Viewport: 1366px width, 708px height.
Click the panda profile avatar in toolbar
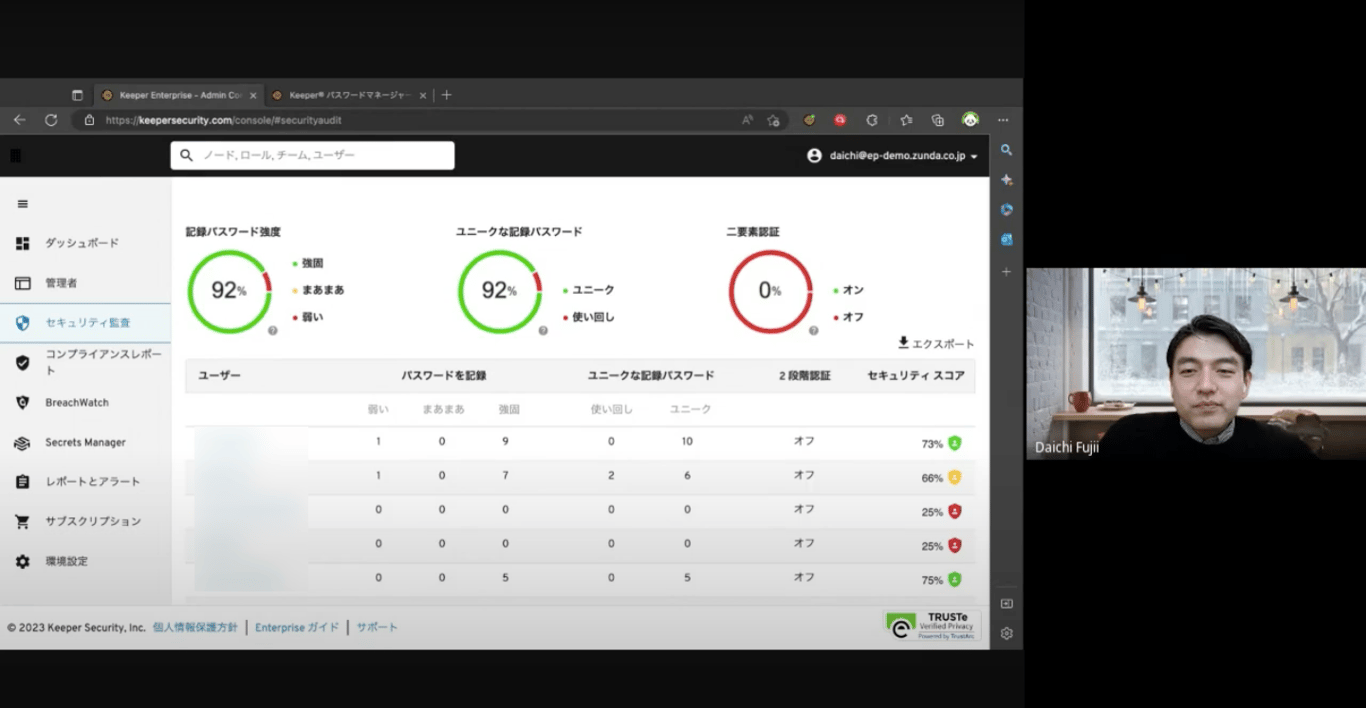point(970,120)
